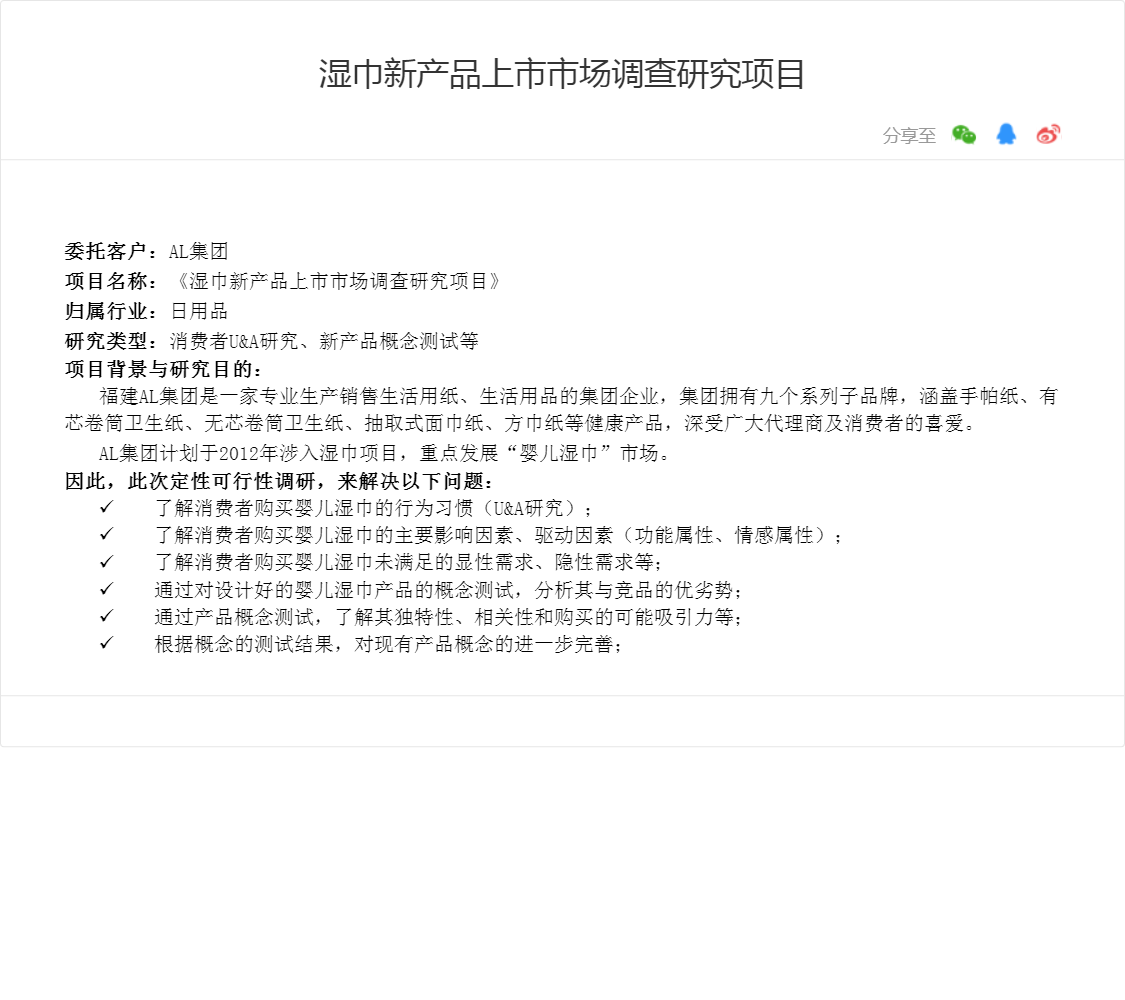The image size is (1125, 1000).
Task: Click the sentence AL集团计划于2012年涉入湿巾项目
Action: pyautogui.click(x=386, y=453)
